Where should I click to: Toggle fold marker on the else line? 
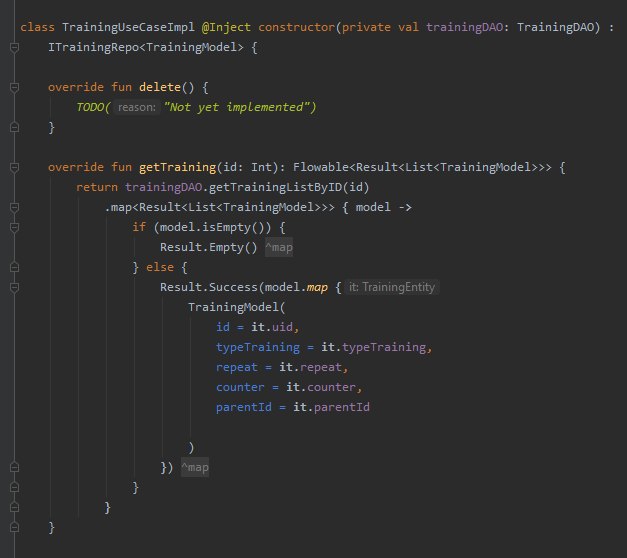tap(14, 267)
